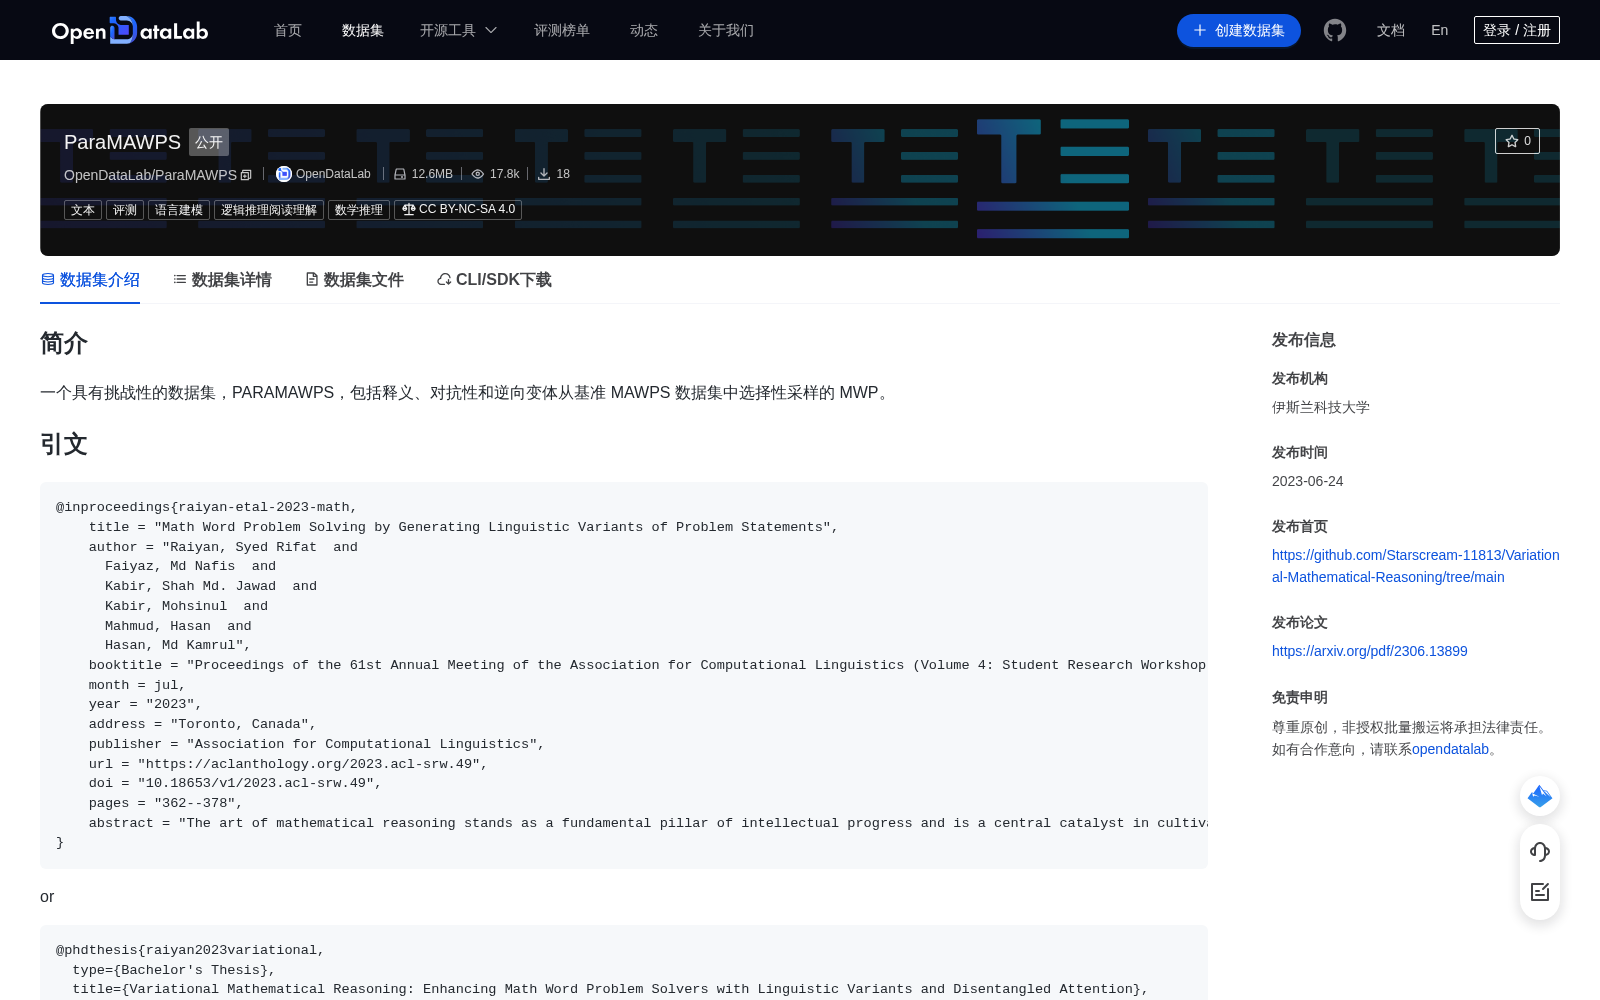Click the blue bird floating assistant icon
Image resolution: width=1600 pixels, height=1000 pixels.
point(1540,796)
